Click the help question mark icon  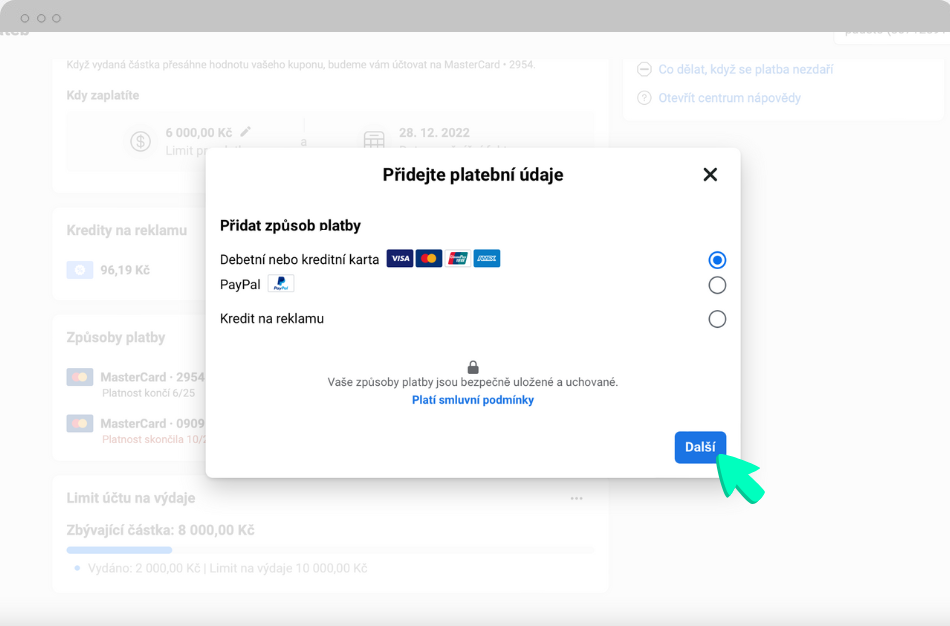(x=644, y=98)
